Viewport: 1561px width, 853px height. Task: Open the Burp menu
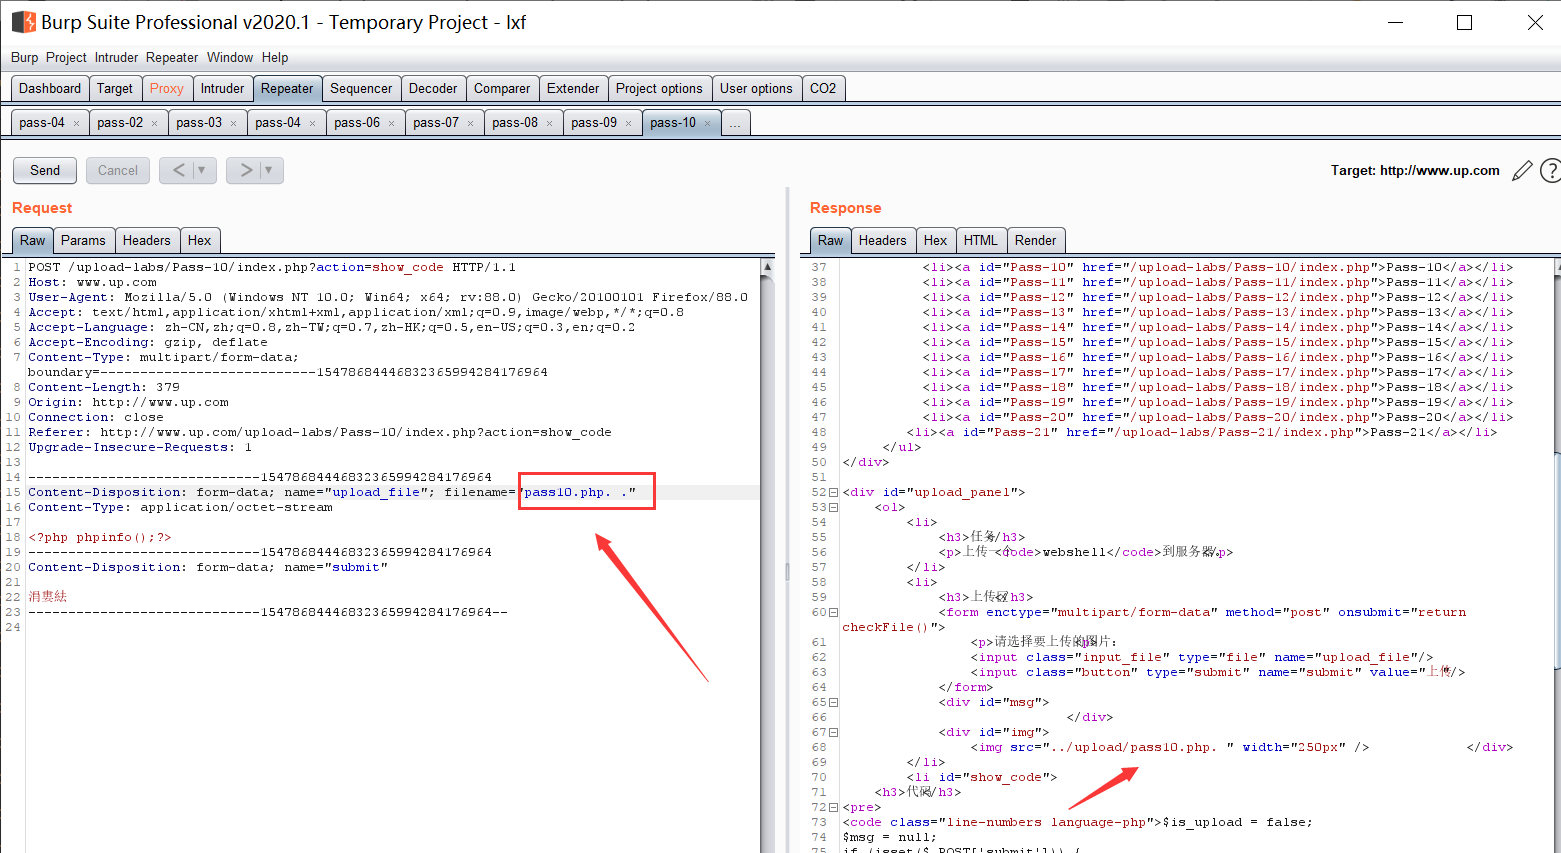pos(25,57)
